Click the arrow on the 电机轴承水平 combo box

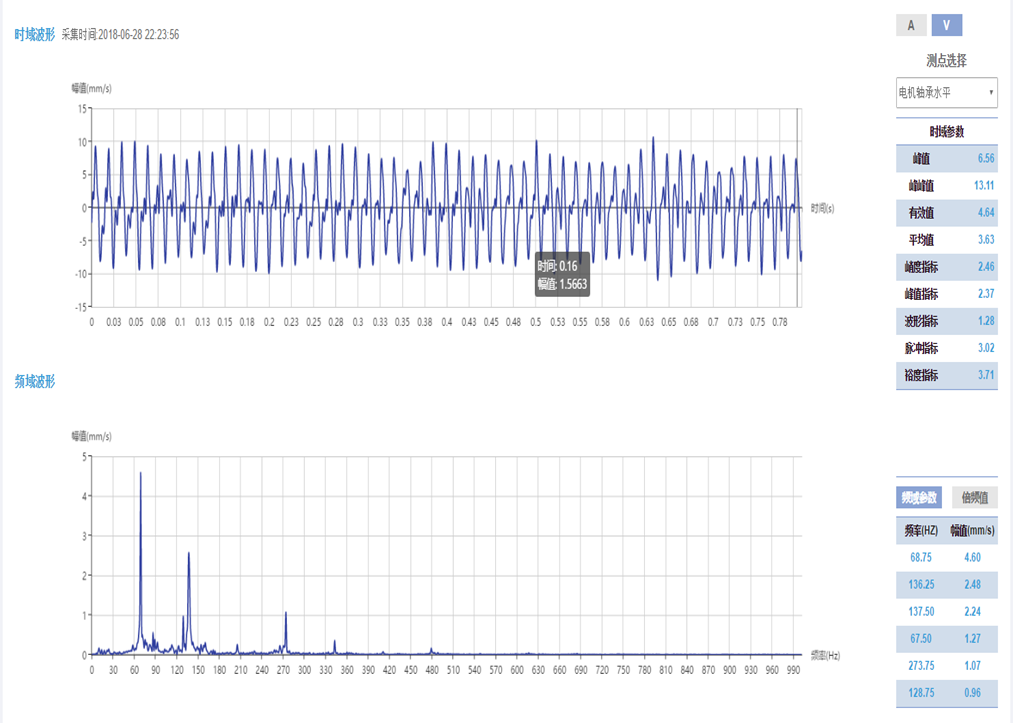pos(991,93)
